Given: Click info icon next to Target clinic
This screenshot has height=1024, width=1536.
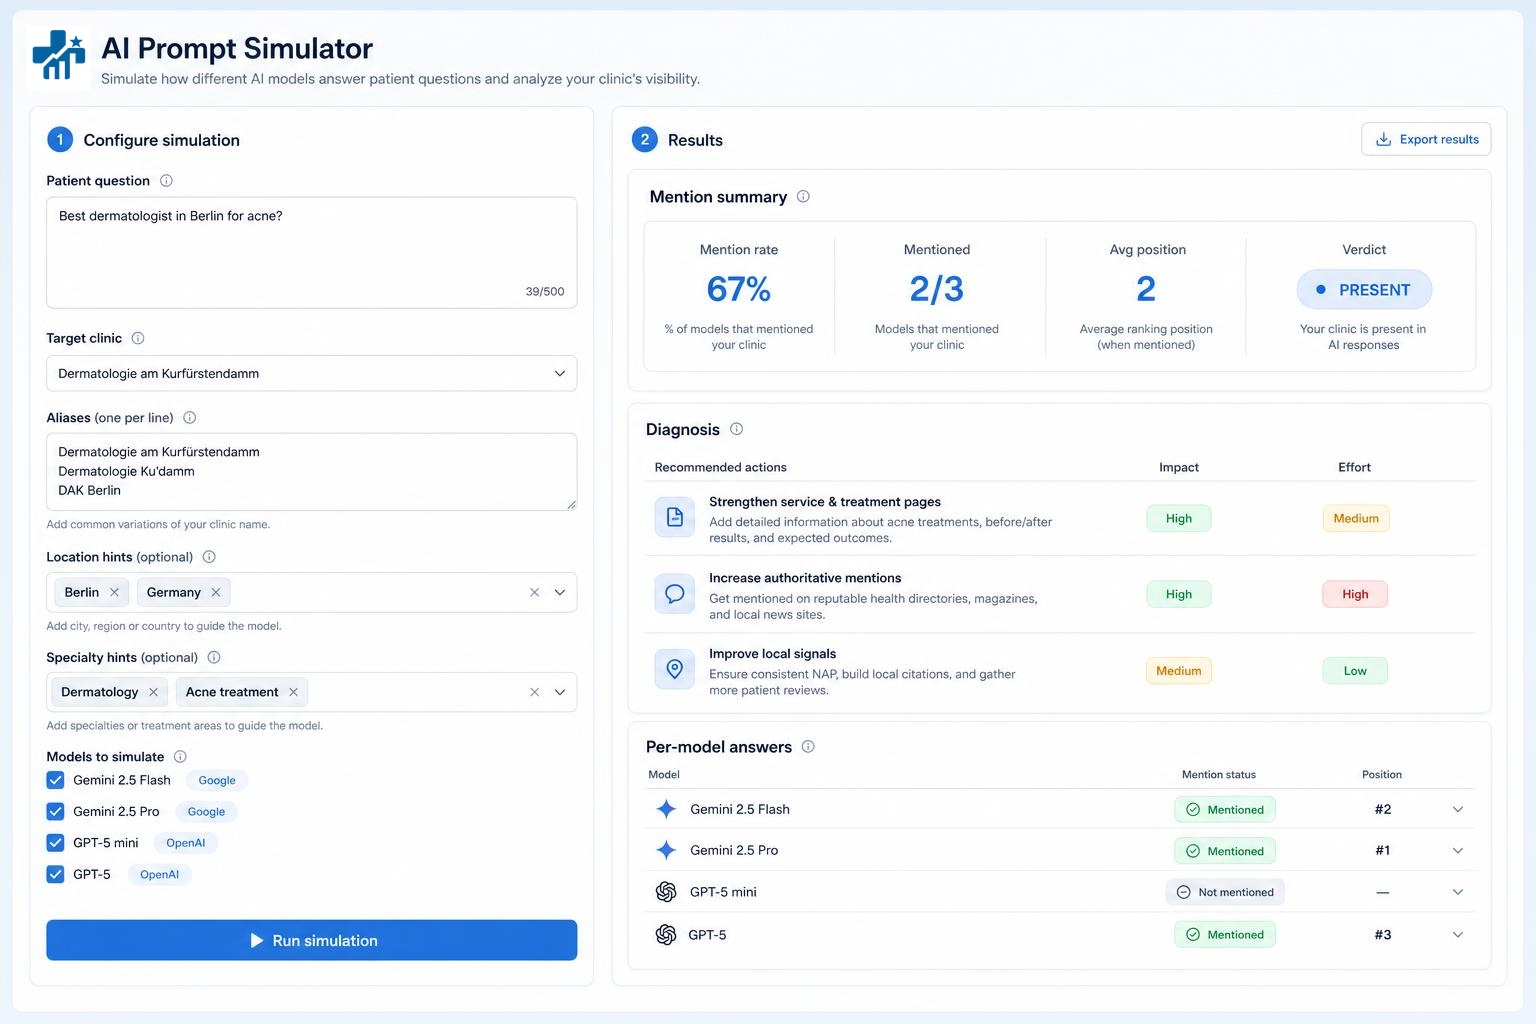Looking at the screenshot, I should [138, 338].
